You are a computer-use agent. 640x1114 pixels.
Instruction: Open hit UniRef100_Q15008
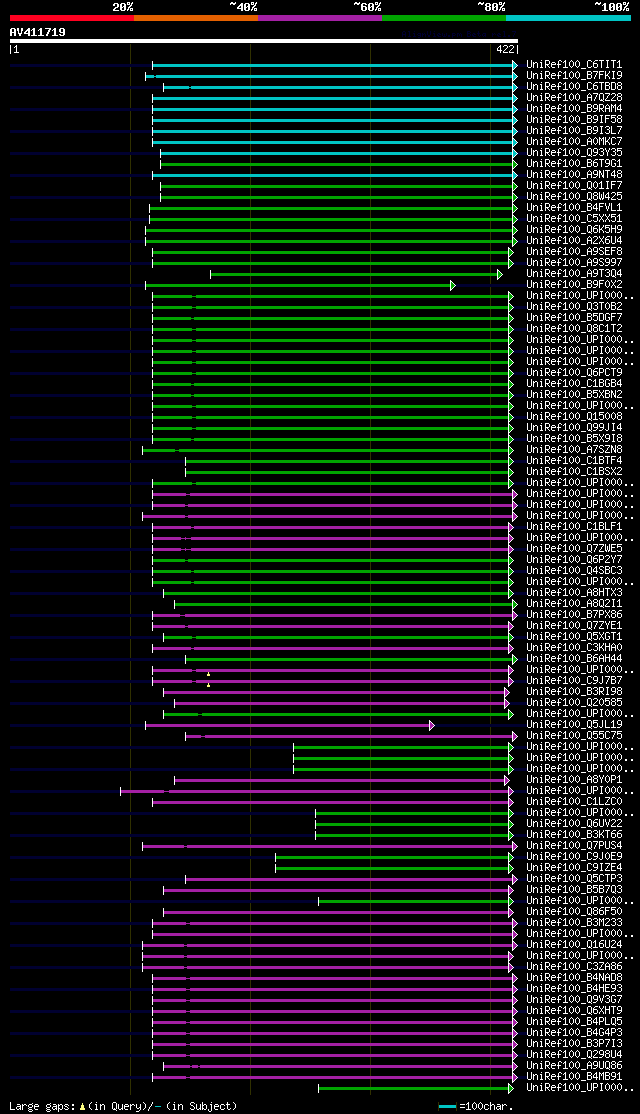click(x=575, y=417)
